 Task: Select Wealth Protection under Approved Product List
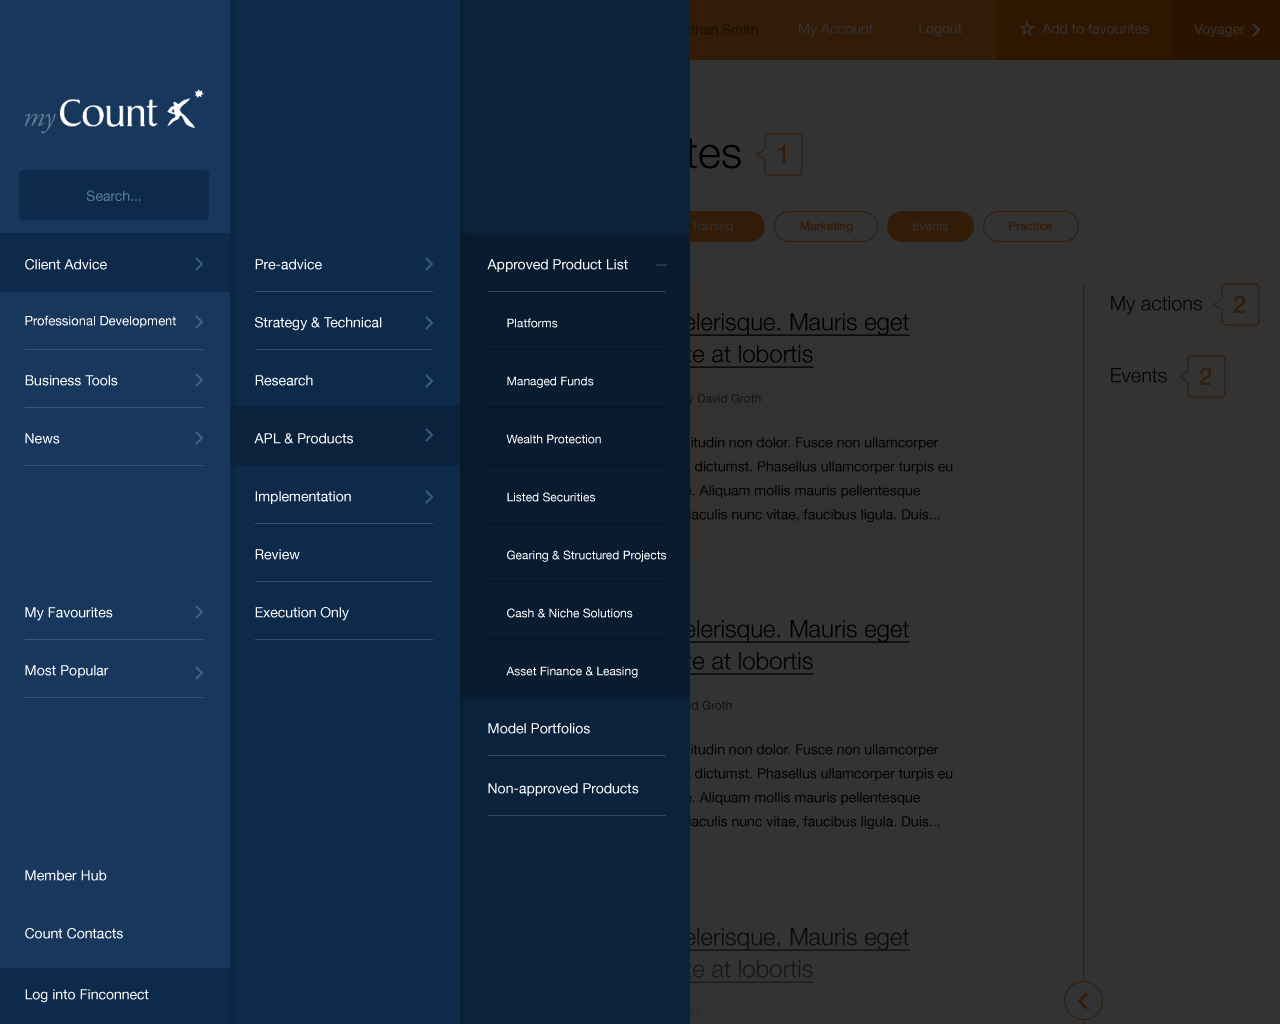(x=553, y=439)
